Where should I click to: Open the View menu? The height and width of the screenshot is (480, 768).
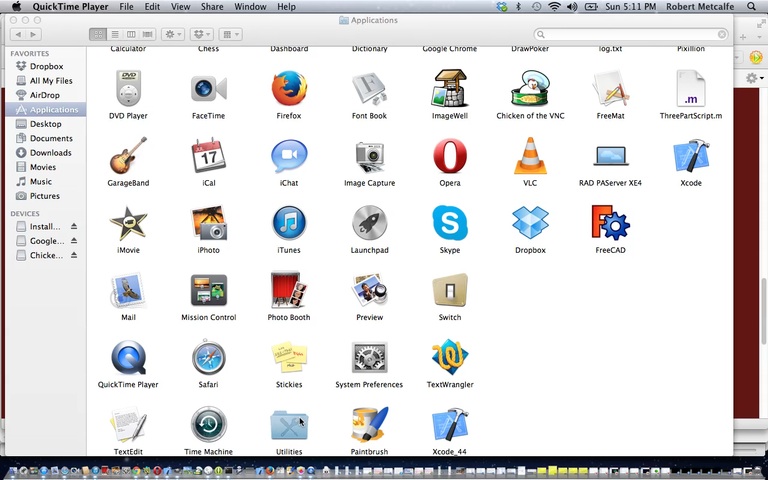180,6
